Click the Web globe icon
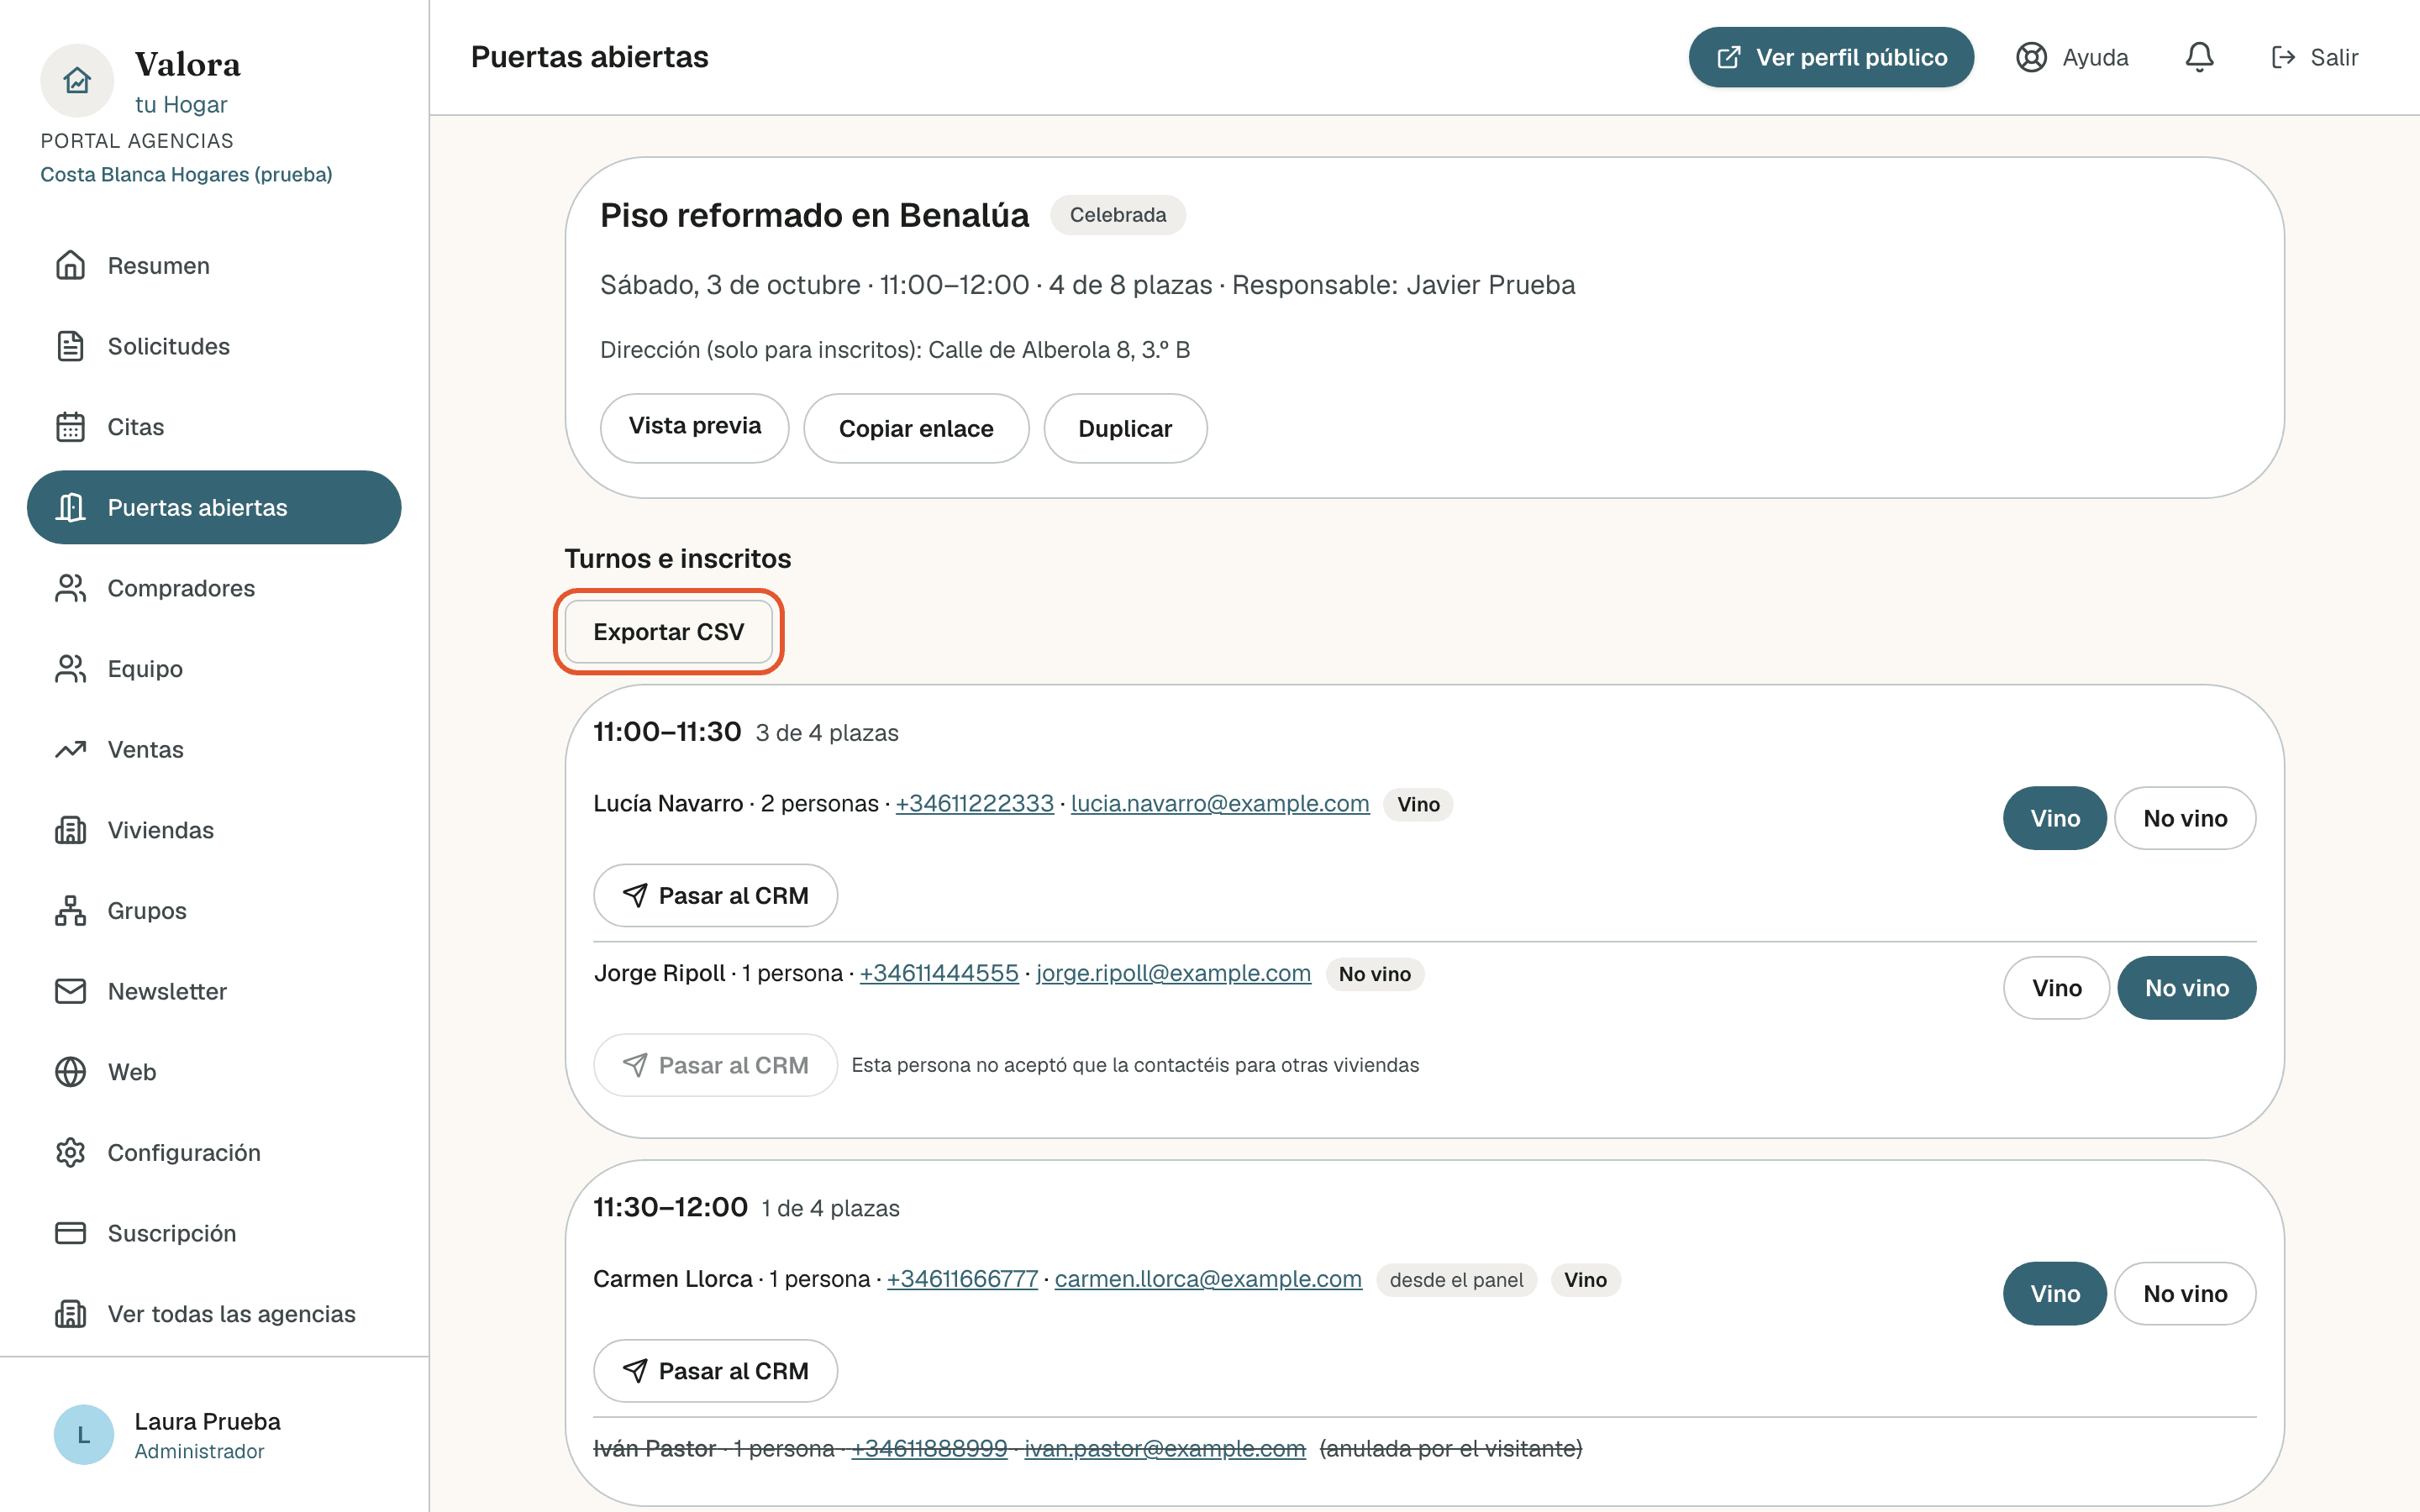The height and width of the screenshot is (1512, 2420). pyautogui.click(x=70, y=1072)
